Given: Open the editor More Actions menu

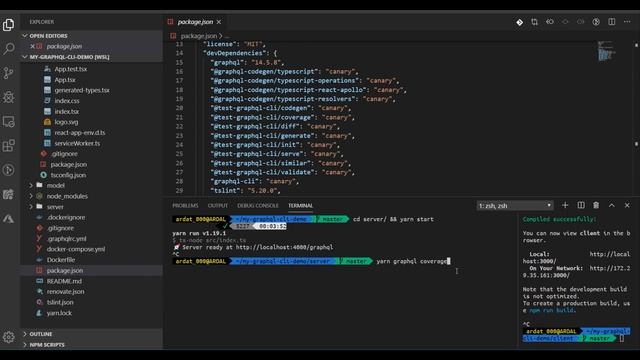Looking at the screenshot, I should point(627,22).
